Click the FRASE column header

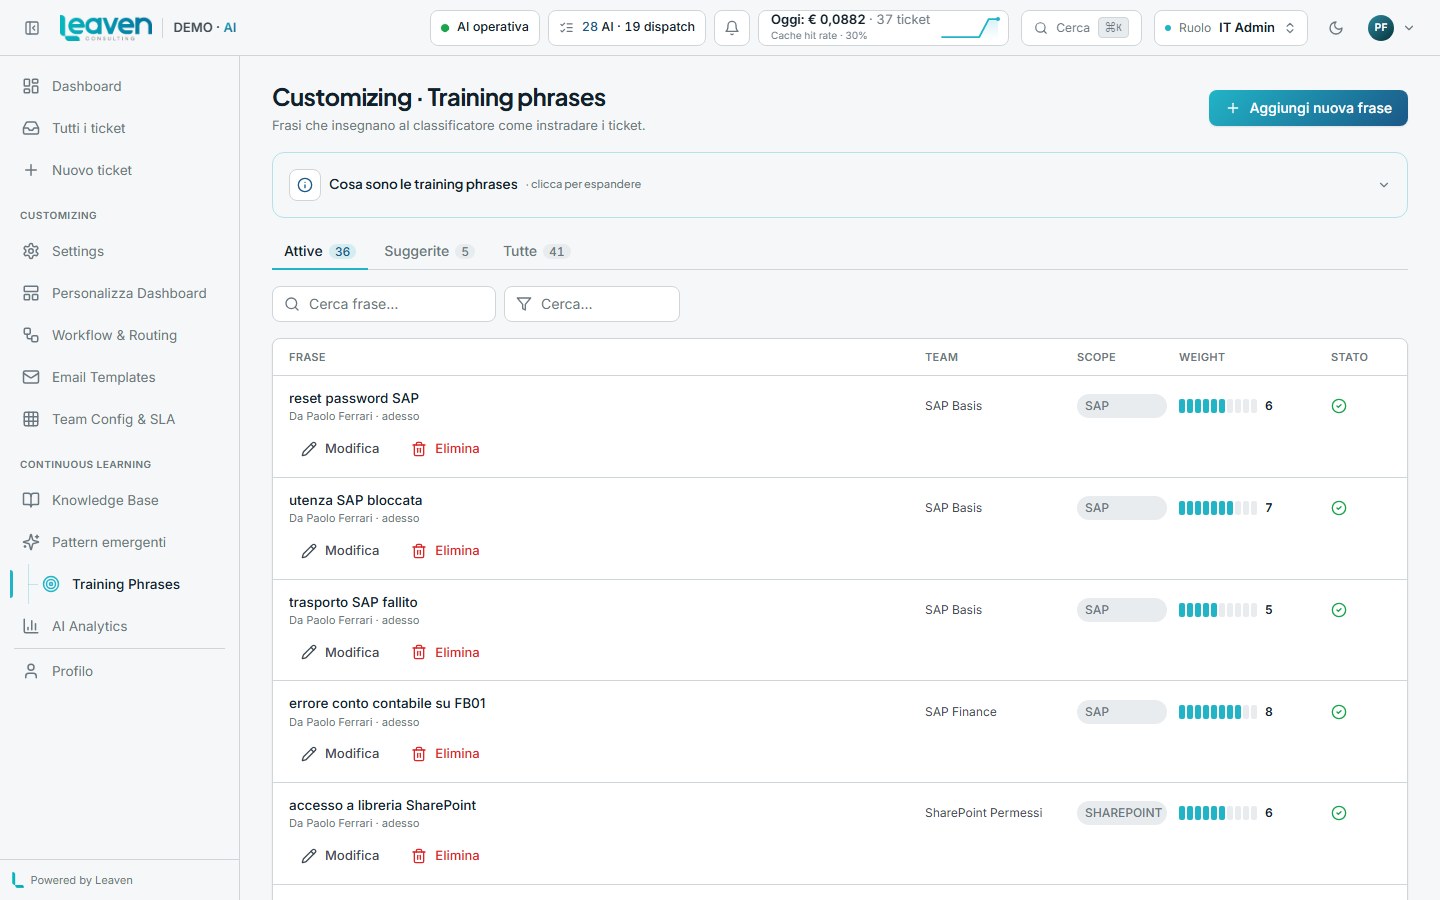pos(307,357)
